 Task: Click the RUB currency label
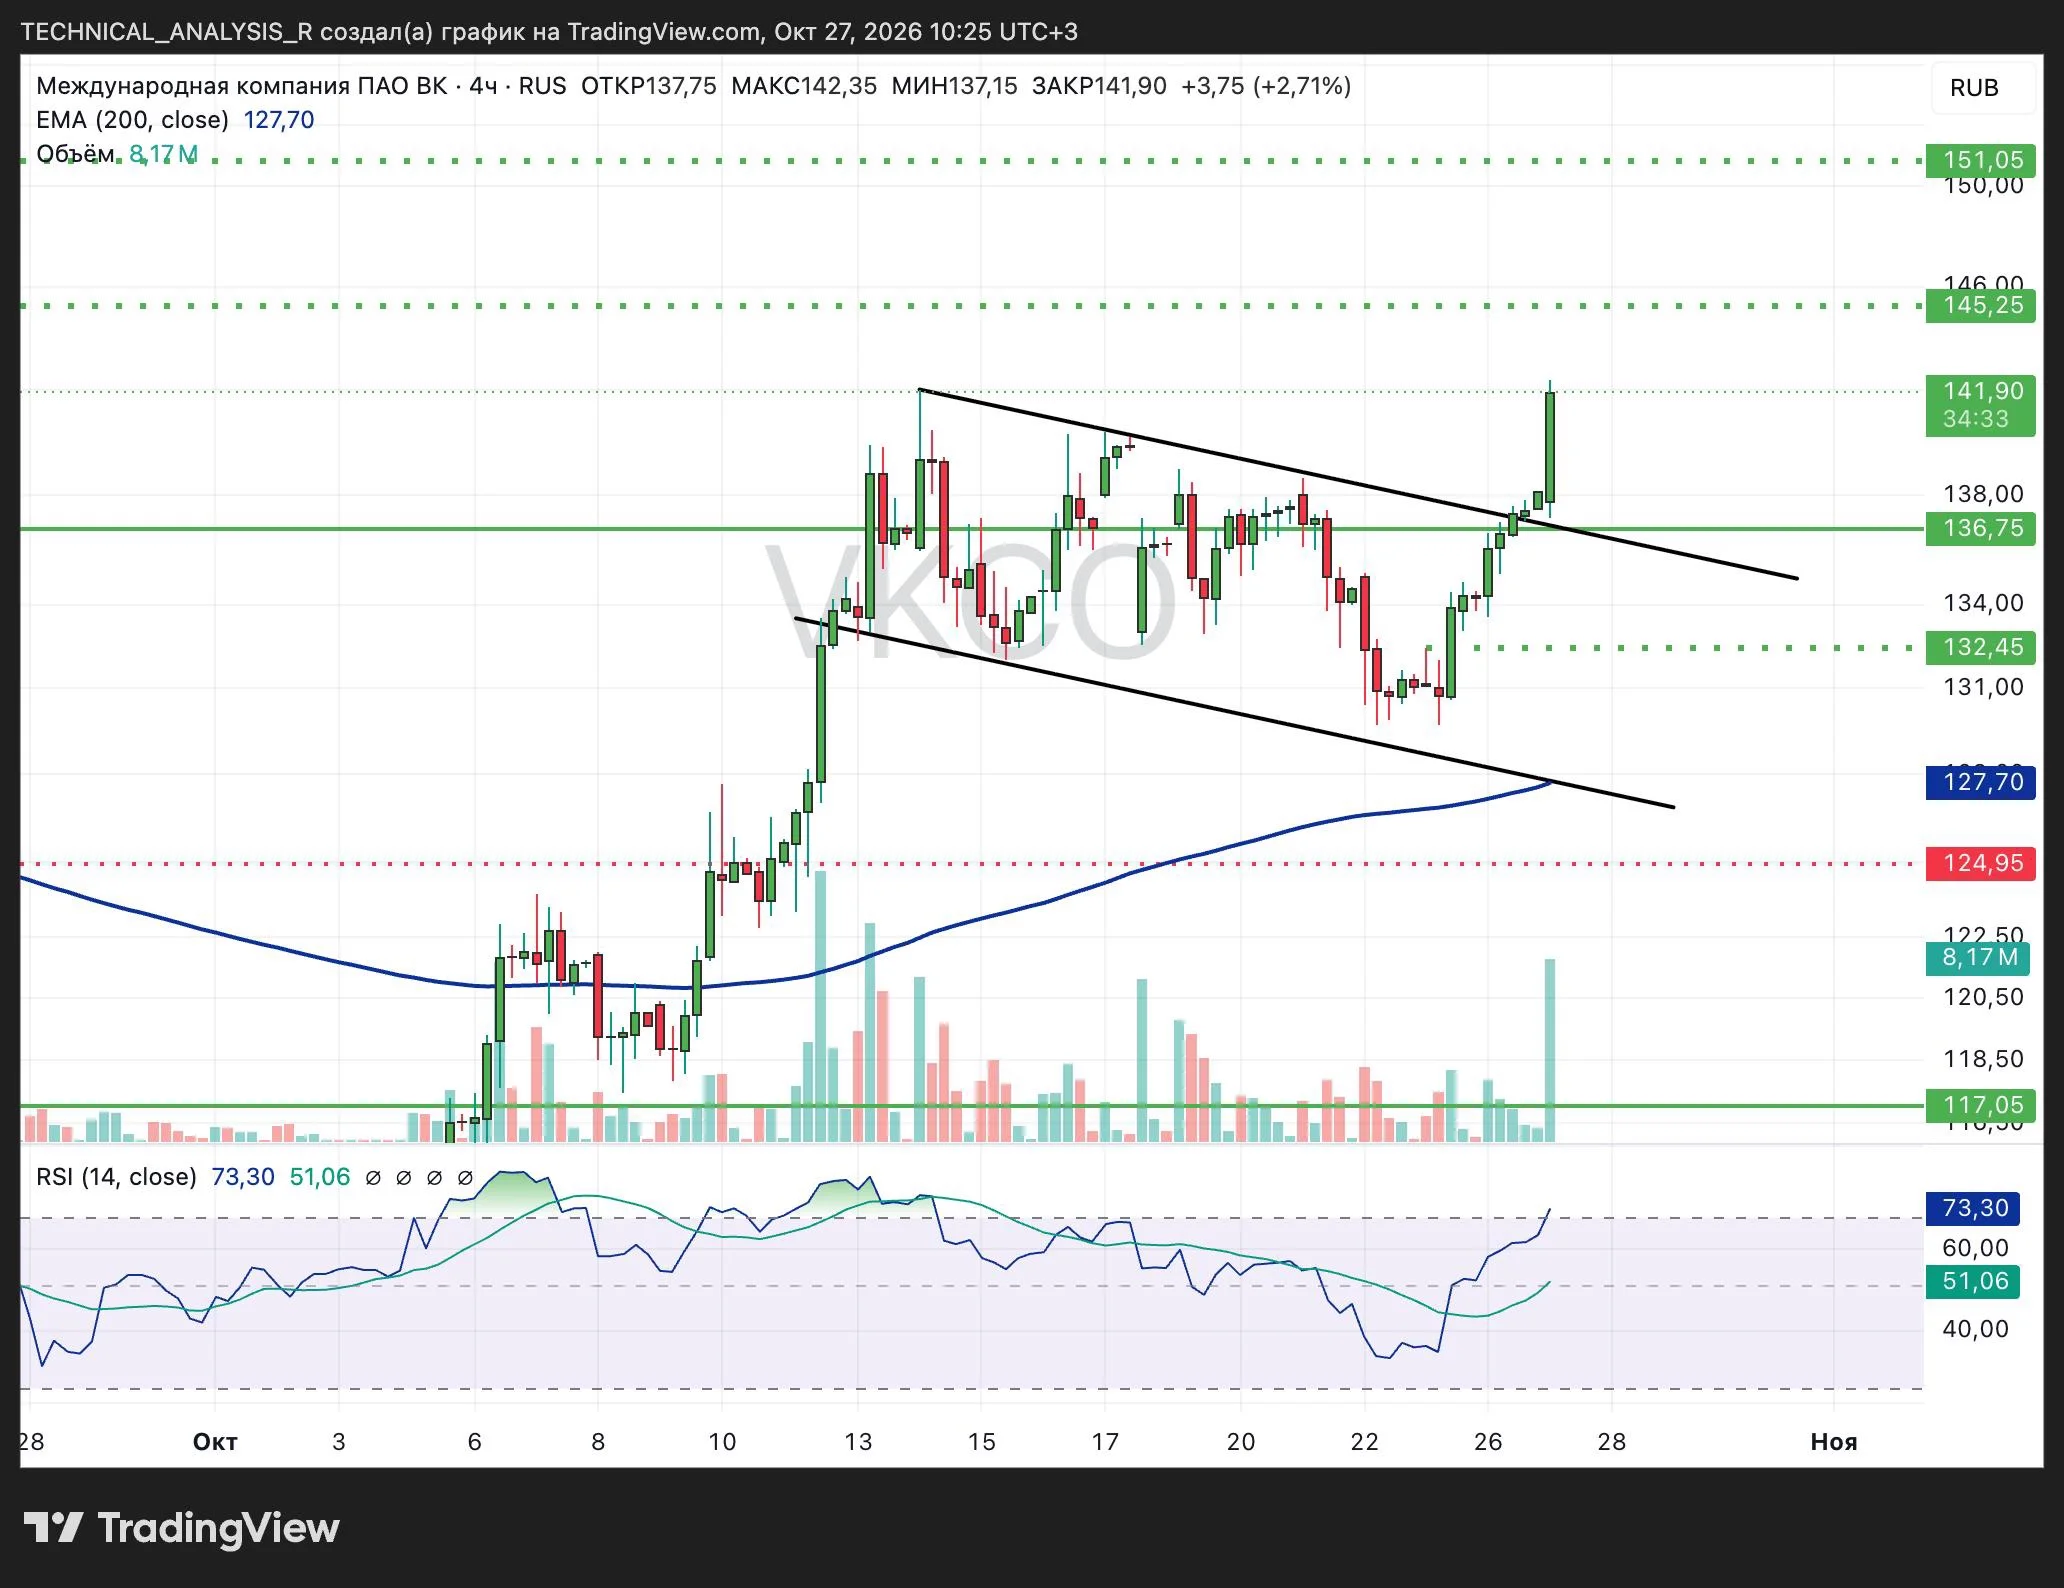[x=1974, y=88]
